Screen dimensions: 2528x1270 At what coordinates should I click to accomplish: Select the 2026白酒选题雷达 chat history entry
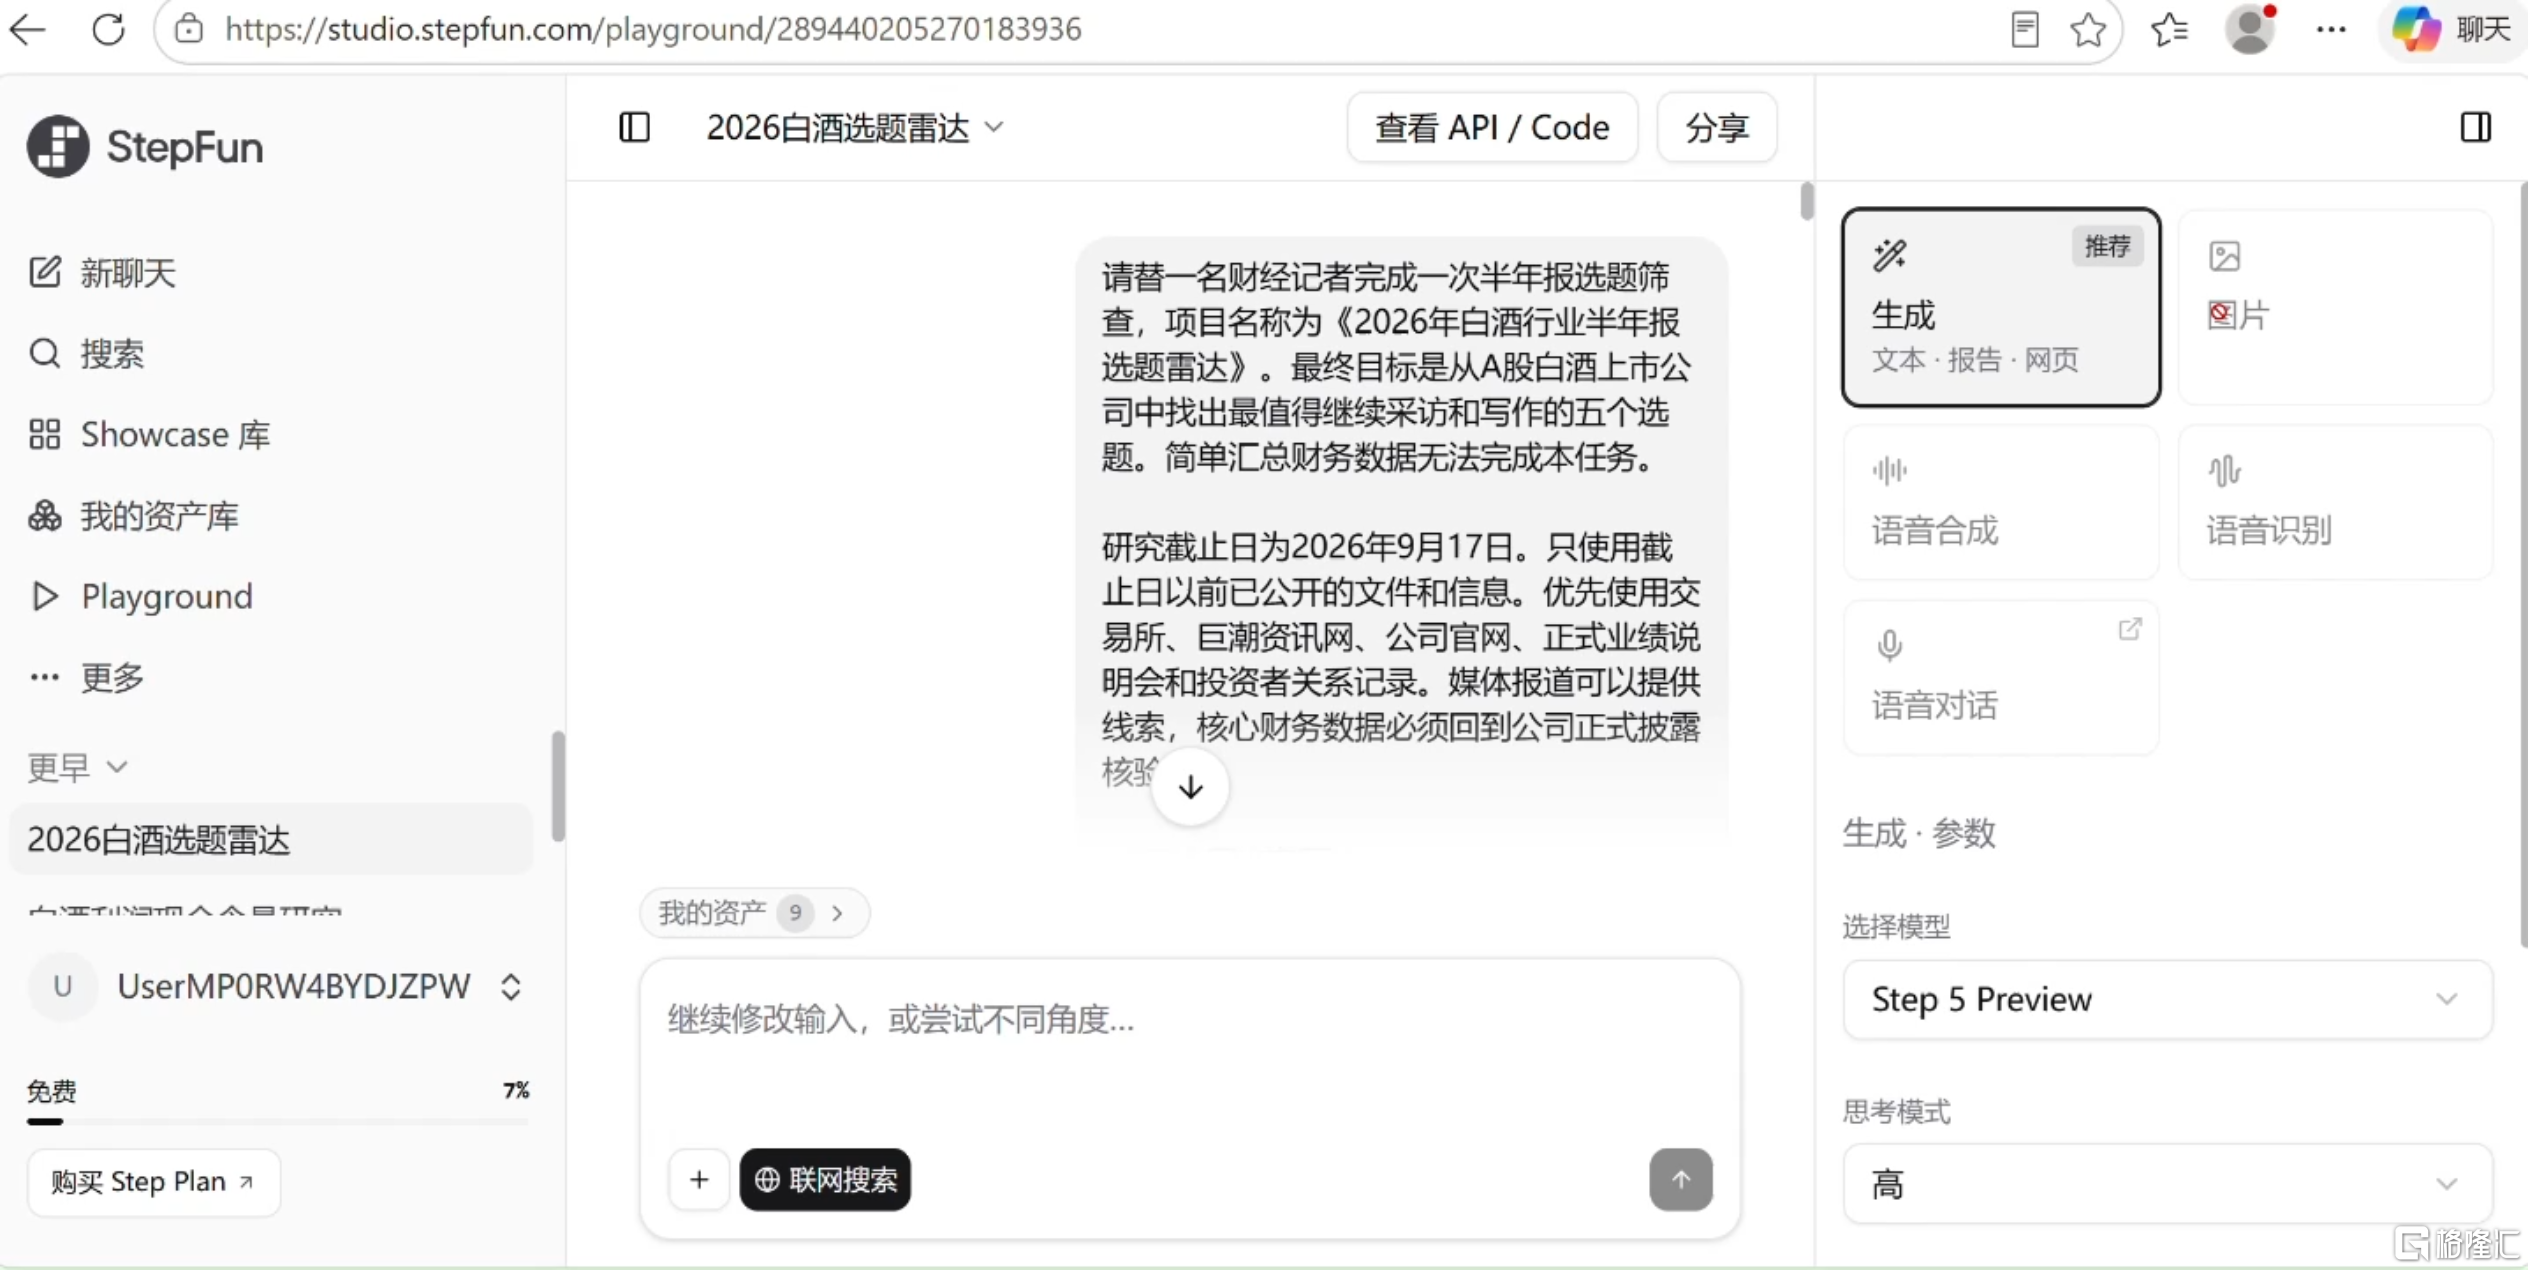271,839
